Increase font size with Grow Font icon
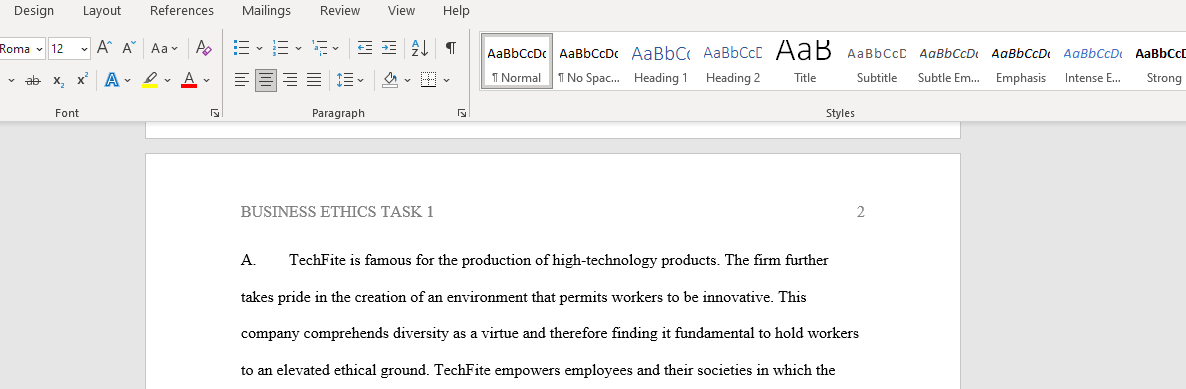The image size is (1186, 389). (104, 48)
